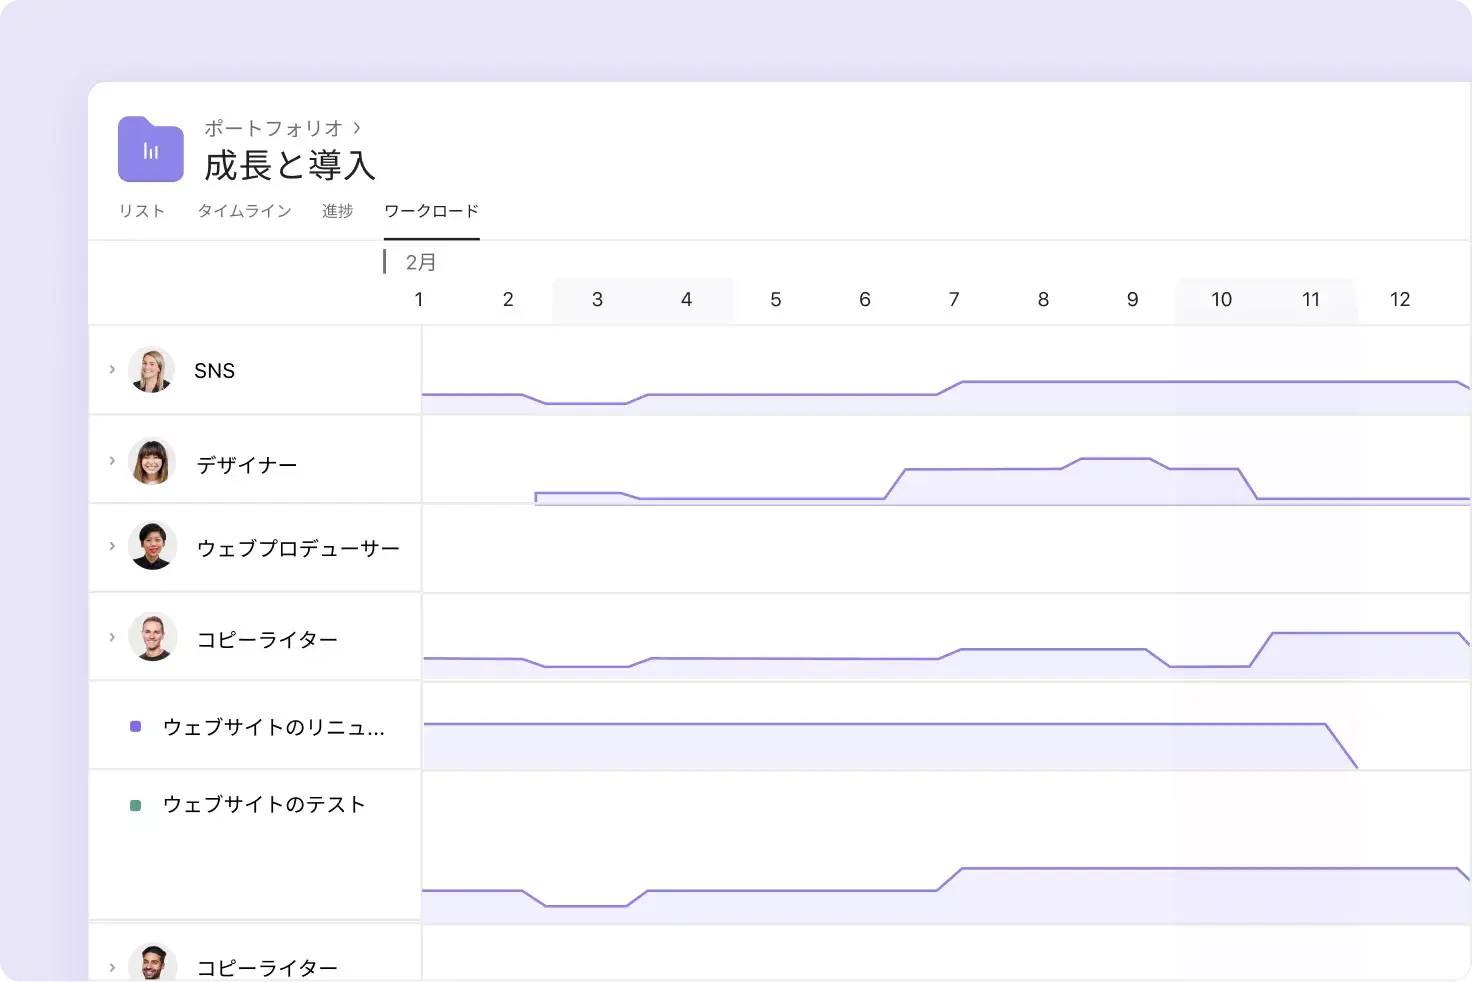
Task: Click day 7 in the February header
Action: tap(954, 299)
